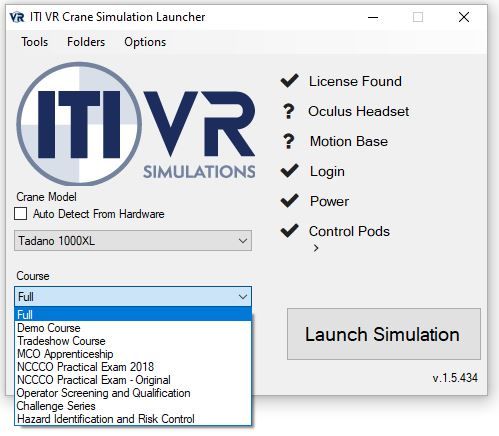The image size is (499, 436).
Task: Minimize the launcher window
Action: pyautogui.click(x=373, y=17)
